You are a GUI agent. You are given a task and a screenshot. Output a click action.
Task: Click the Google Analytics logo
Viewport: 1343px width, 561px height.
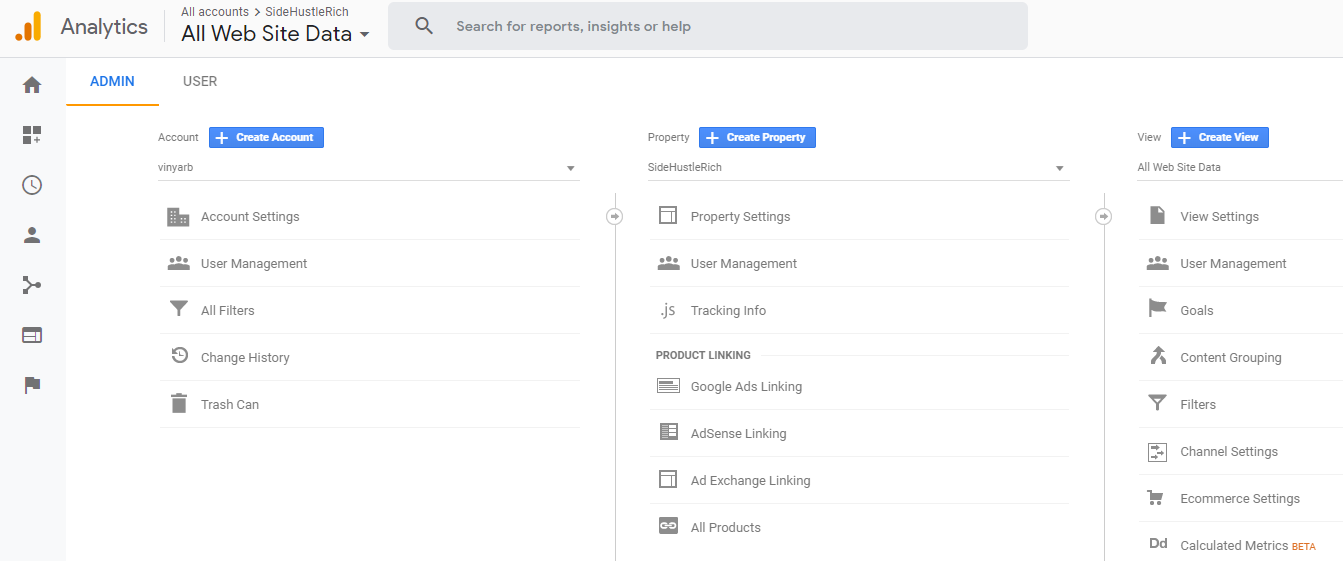pos(29,27)
